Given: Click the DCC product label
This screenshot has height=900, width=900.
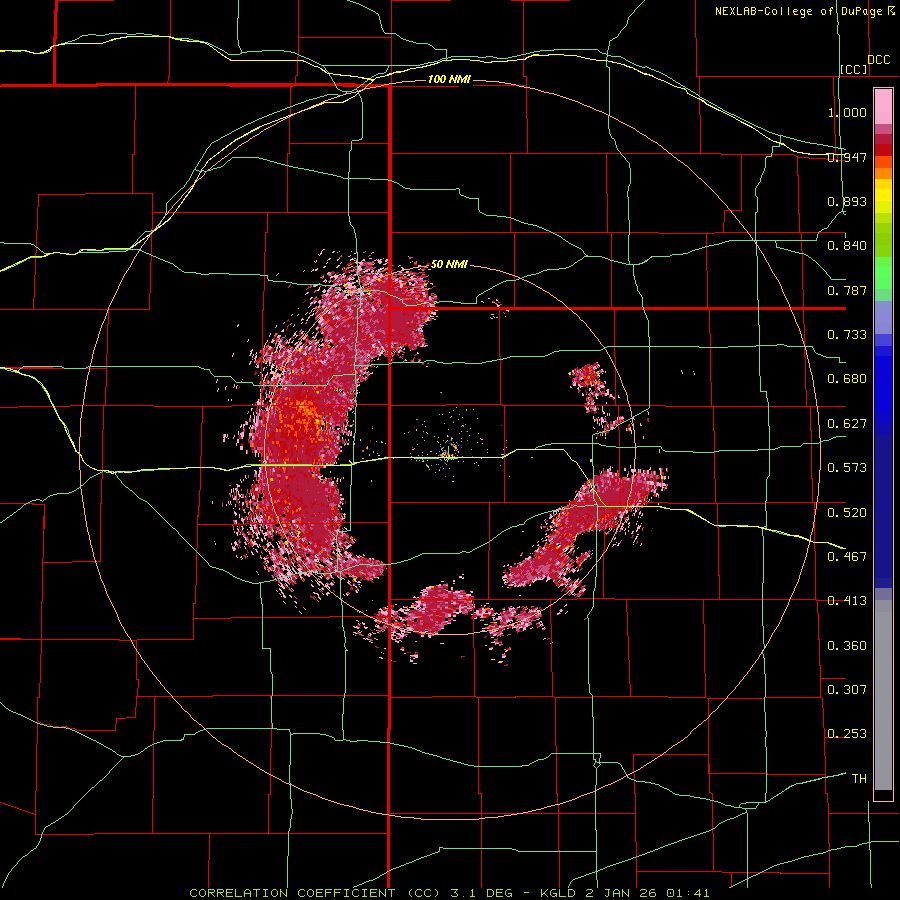Looking at the screenshot, I should coord(879,60).
